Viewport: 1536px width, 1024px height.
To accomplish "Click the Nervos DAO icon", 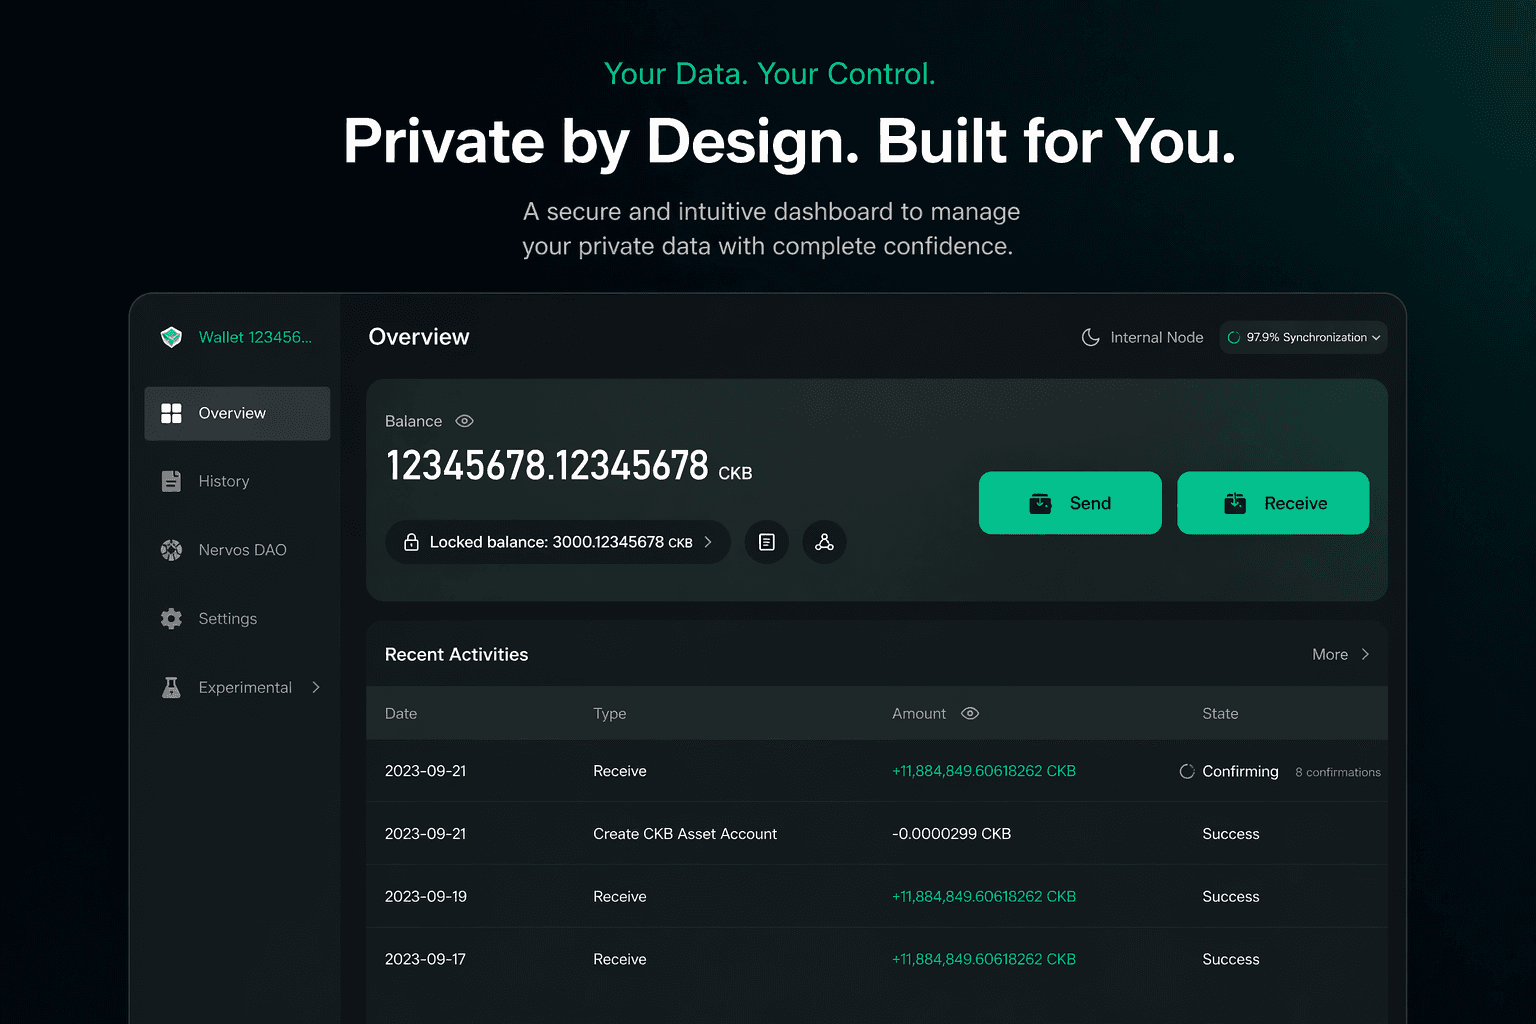I will pyautogui.click(x=171, y=550).
